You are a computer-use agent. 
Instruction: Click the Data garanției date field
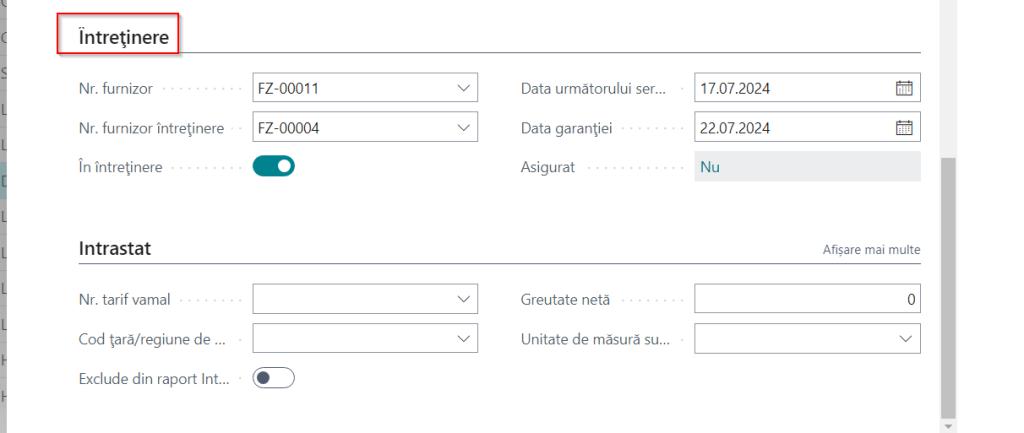click(x=790, y=128)
